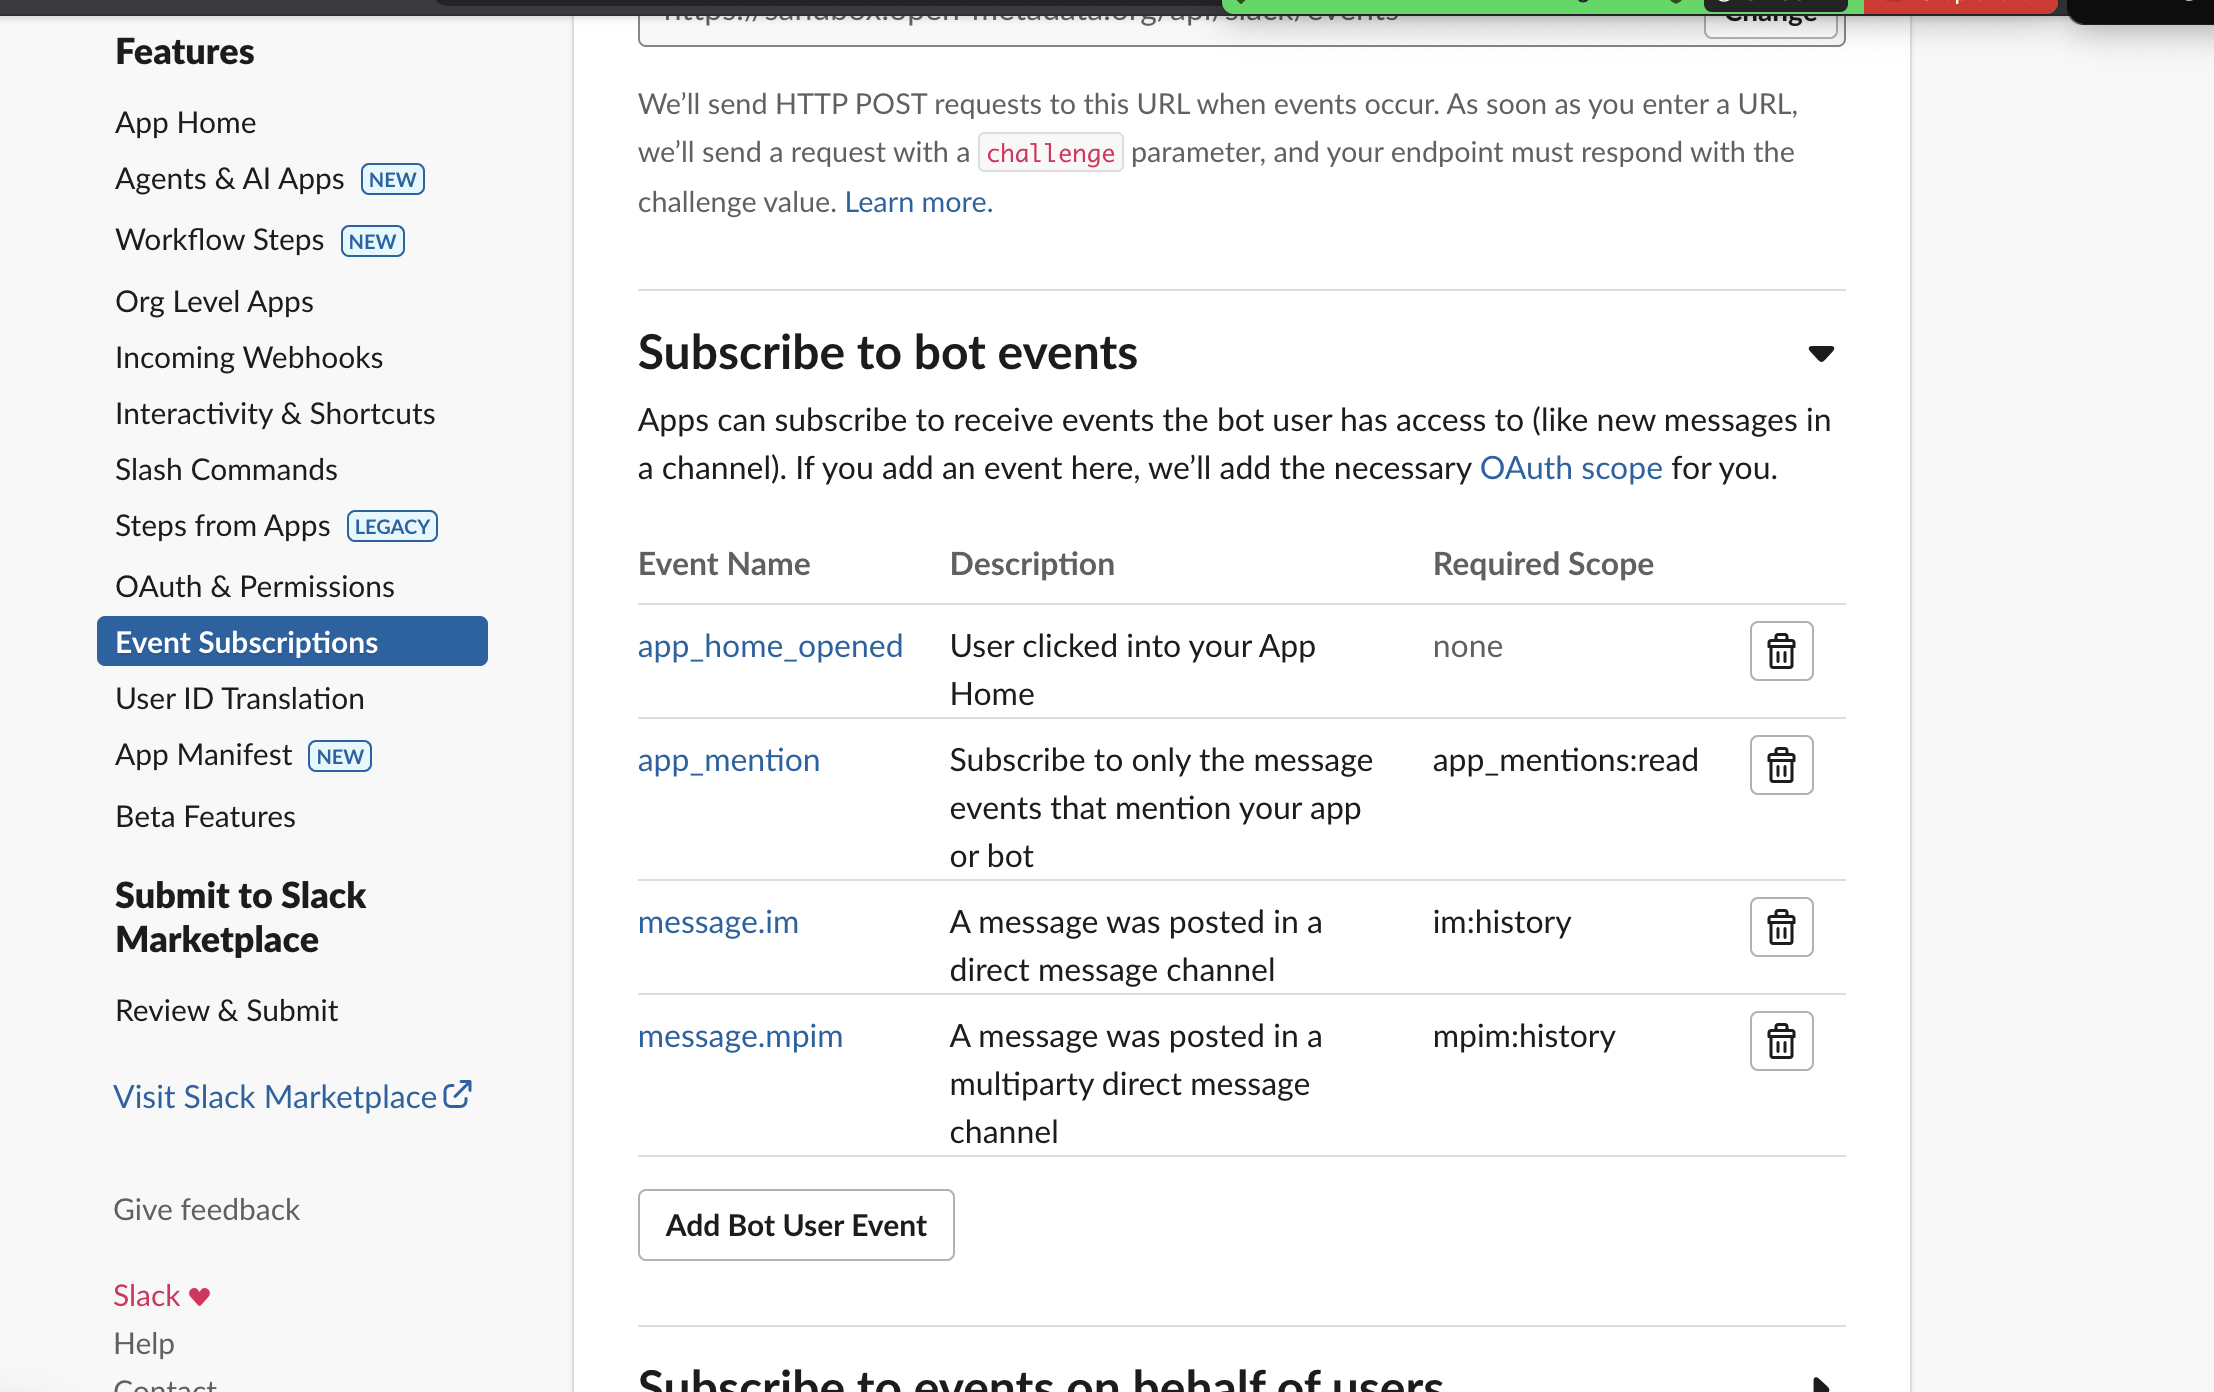Follow the OAuth scope link
Image resolution: width=2214 pixels, height=1392 pixels.
(1570, 468)
